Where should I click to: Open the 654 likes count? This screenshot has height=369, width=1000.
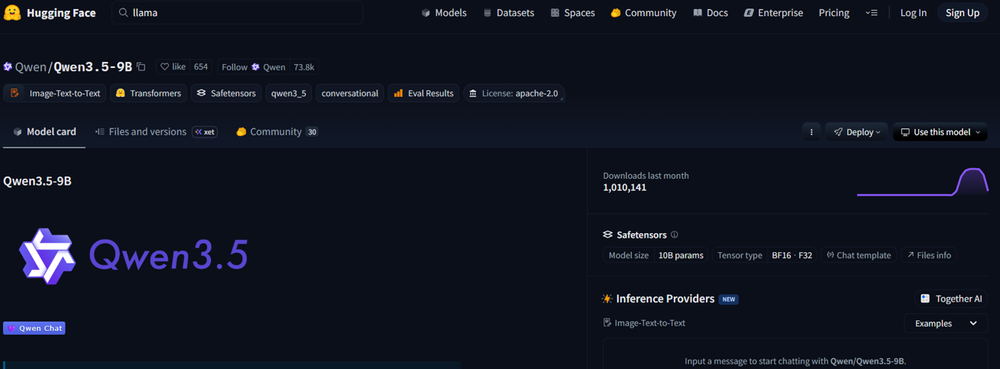coord(201,67)
